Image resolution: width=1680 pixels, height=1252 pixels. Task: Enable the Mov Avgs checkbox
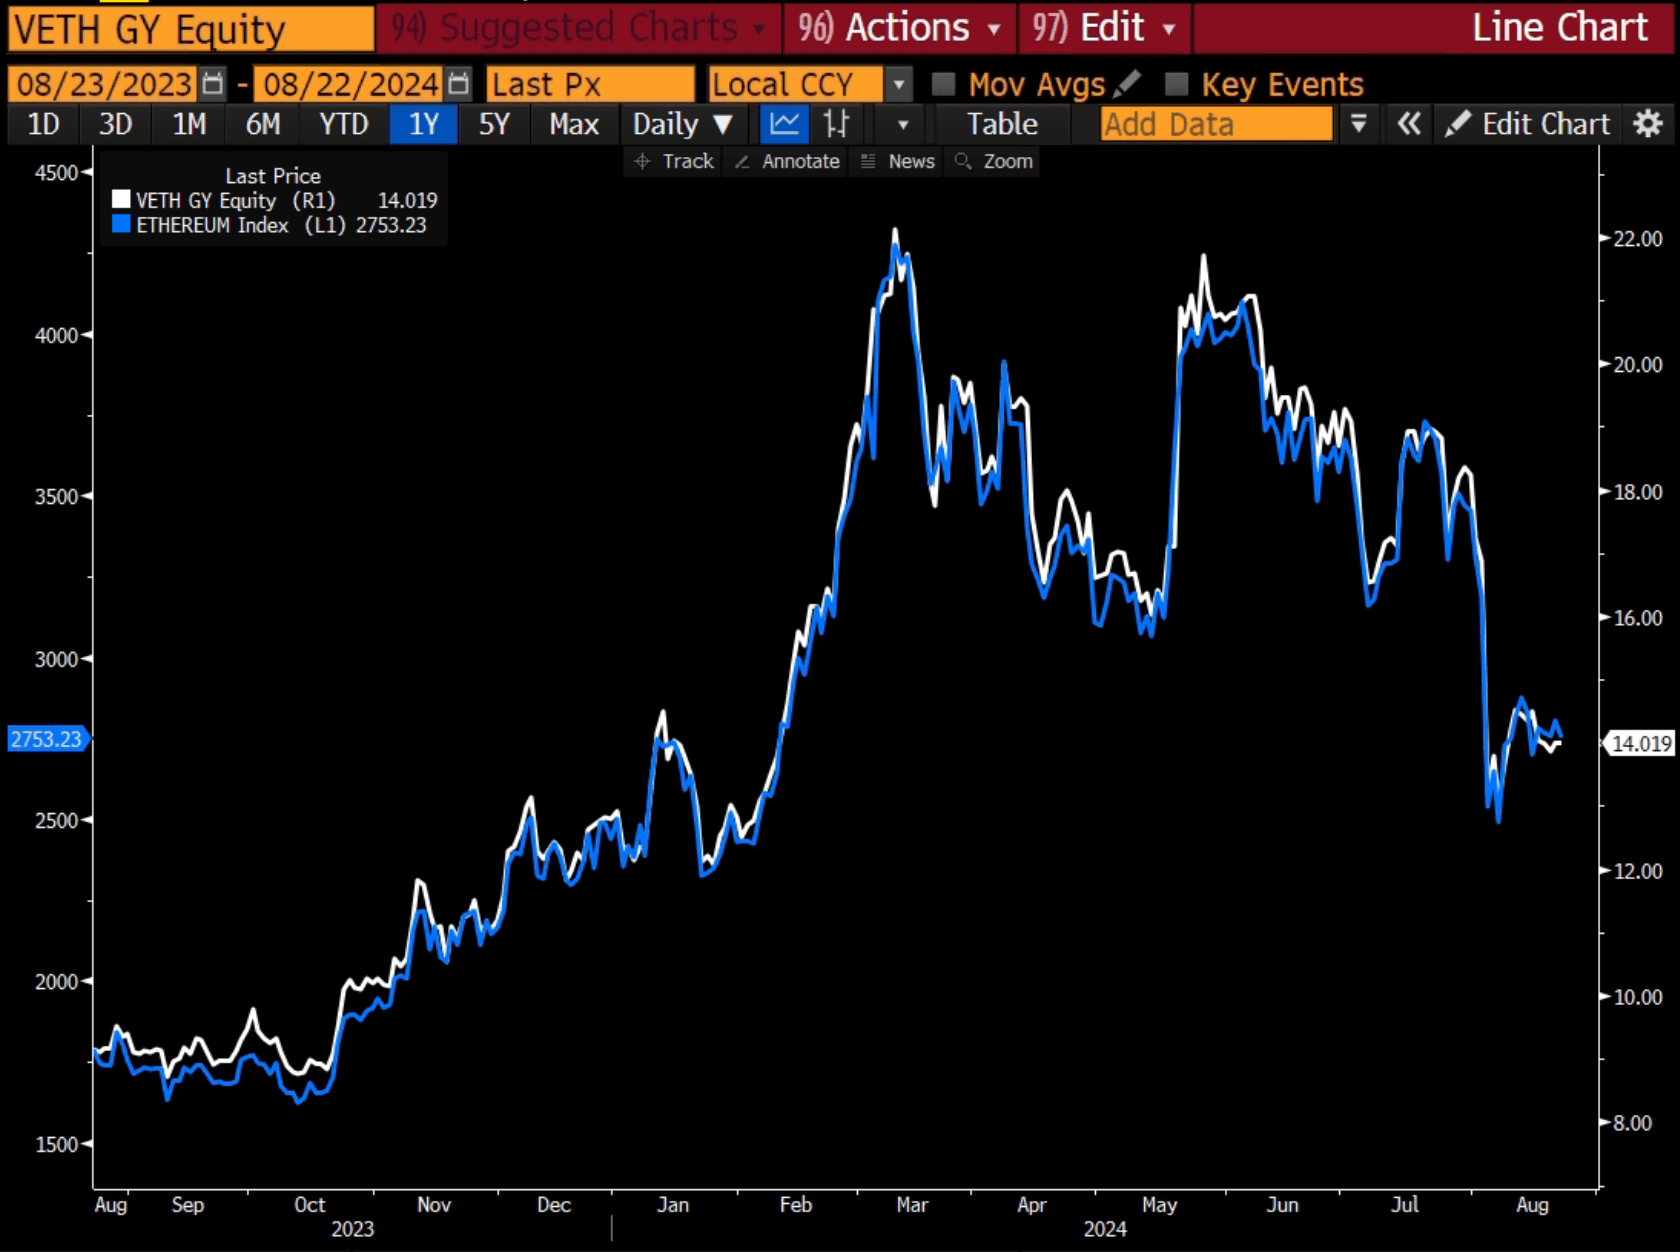943,84
